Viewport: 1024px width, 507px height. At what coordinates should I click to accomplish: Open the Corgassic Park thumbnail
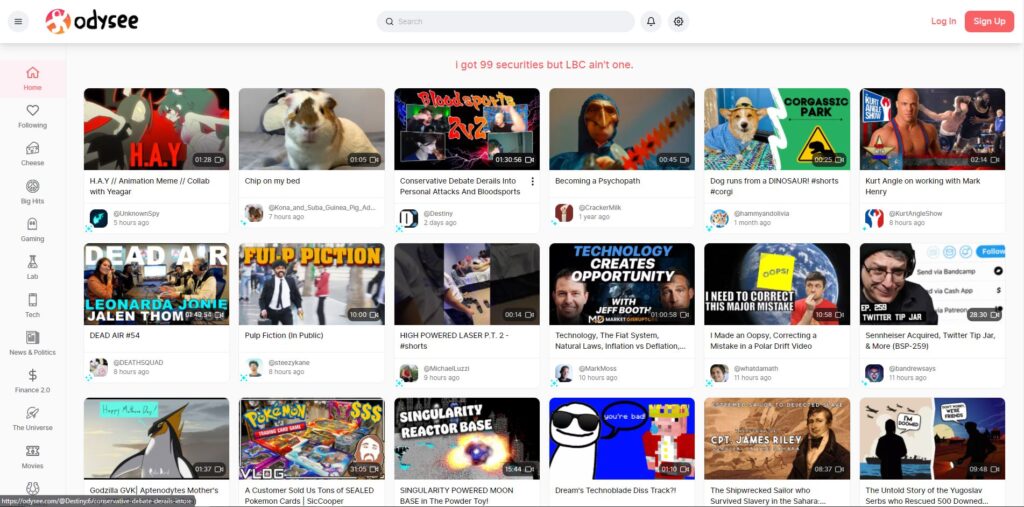coord(777,129)
